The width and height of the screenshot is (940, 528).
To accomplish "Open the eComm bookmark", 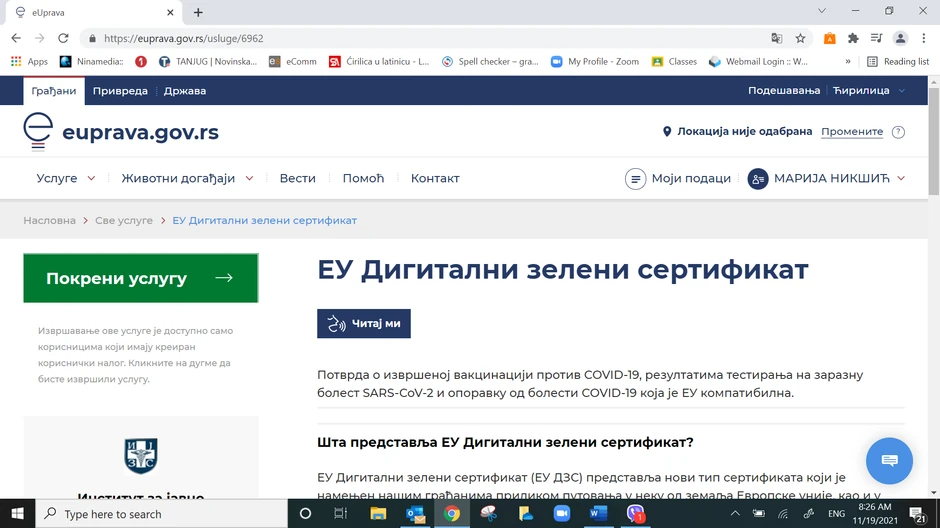I will point(293,61).
